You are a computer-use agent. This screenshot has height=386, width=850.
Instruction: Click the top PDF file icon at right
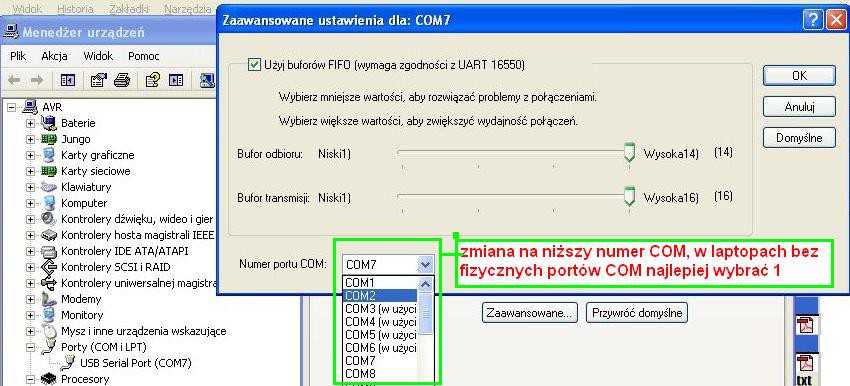(x=805, y=325)
